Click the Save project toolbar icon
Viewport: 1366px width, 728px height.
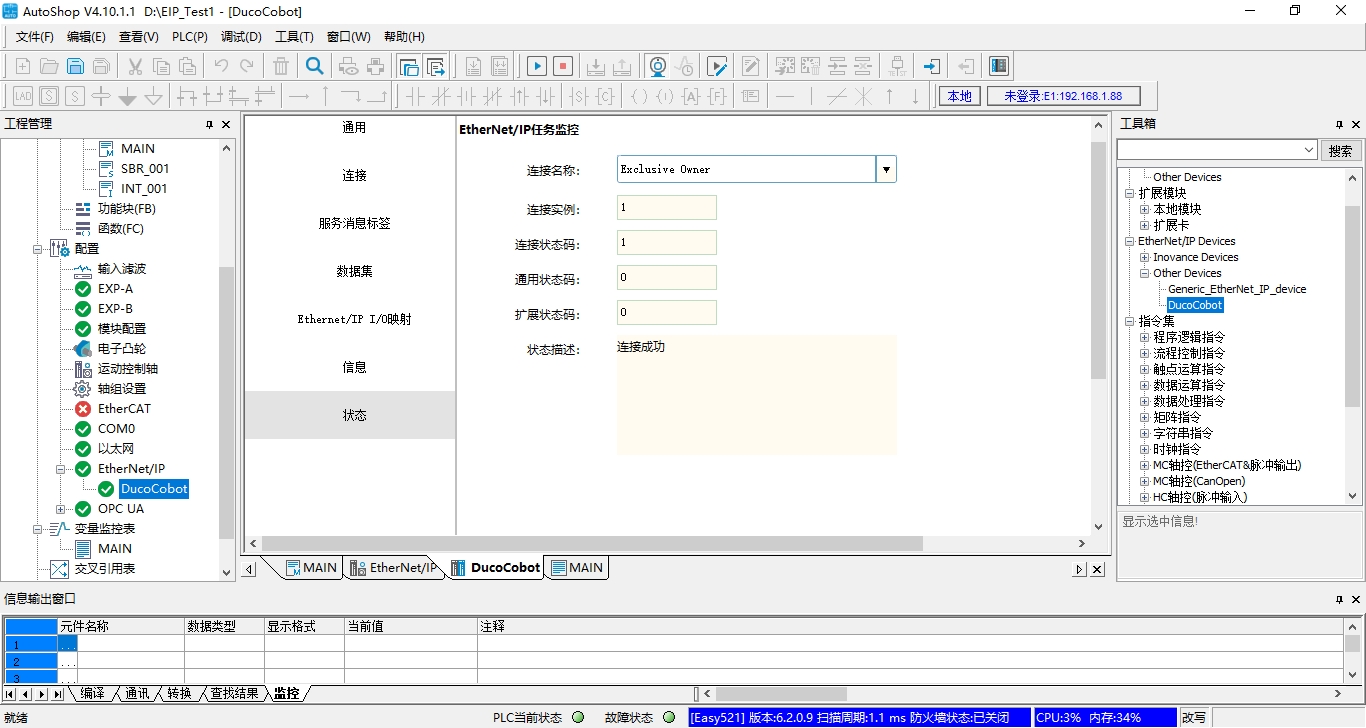(75, 66)
